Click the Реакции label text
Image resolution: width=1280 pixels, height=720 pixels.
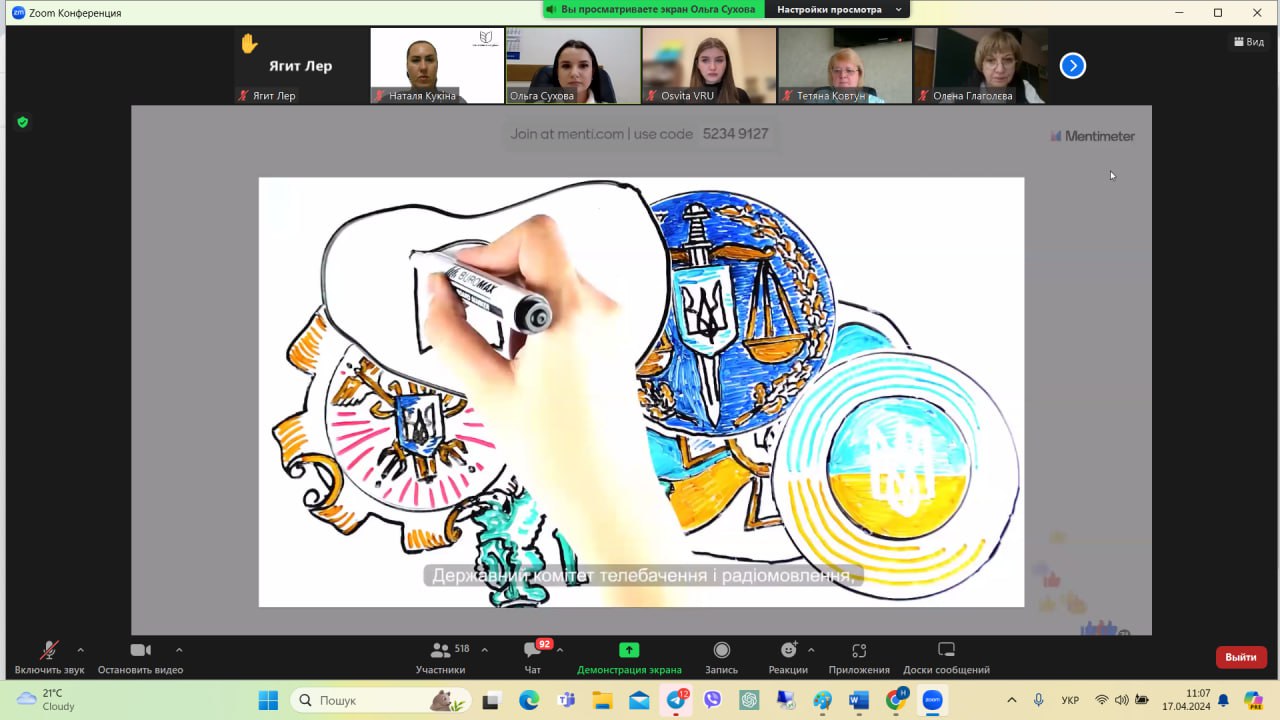[788, 670]
